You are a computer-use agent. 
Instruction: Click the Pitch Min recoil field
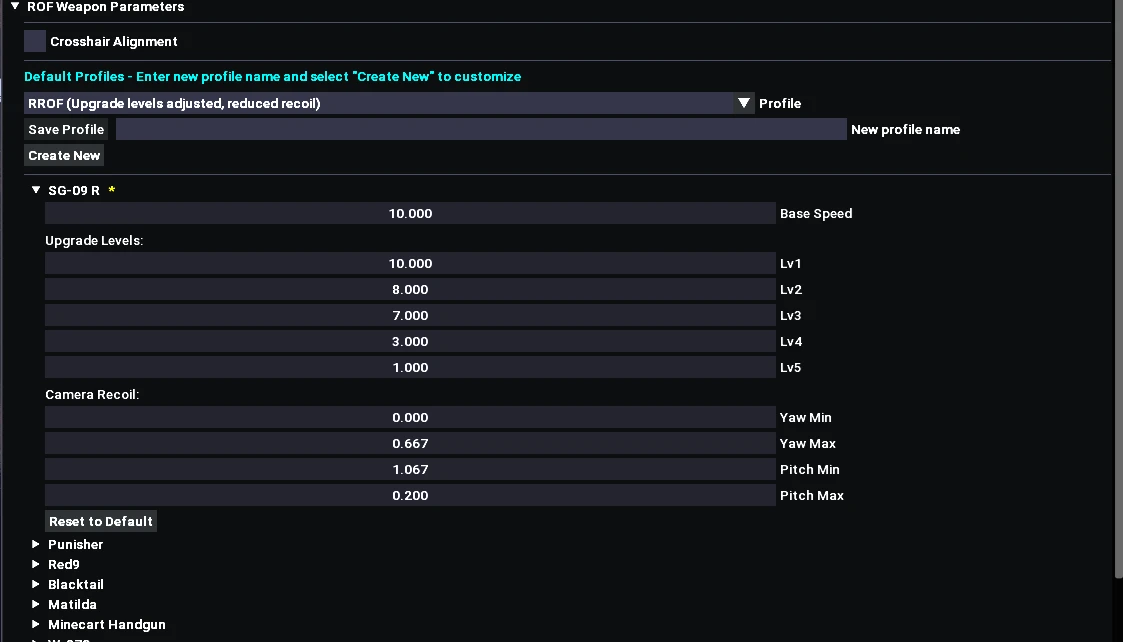pos(410,469)
